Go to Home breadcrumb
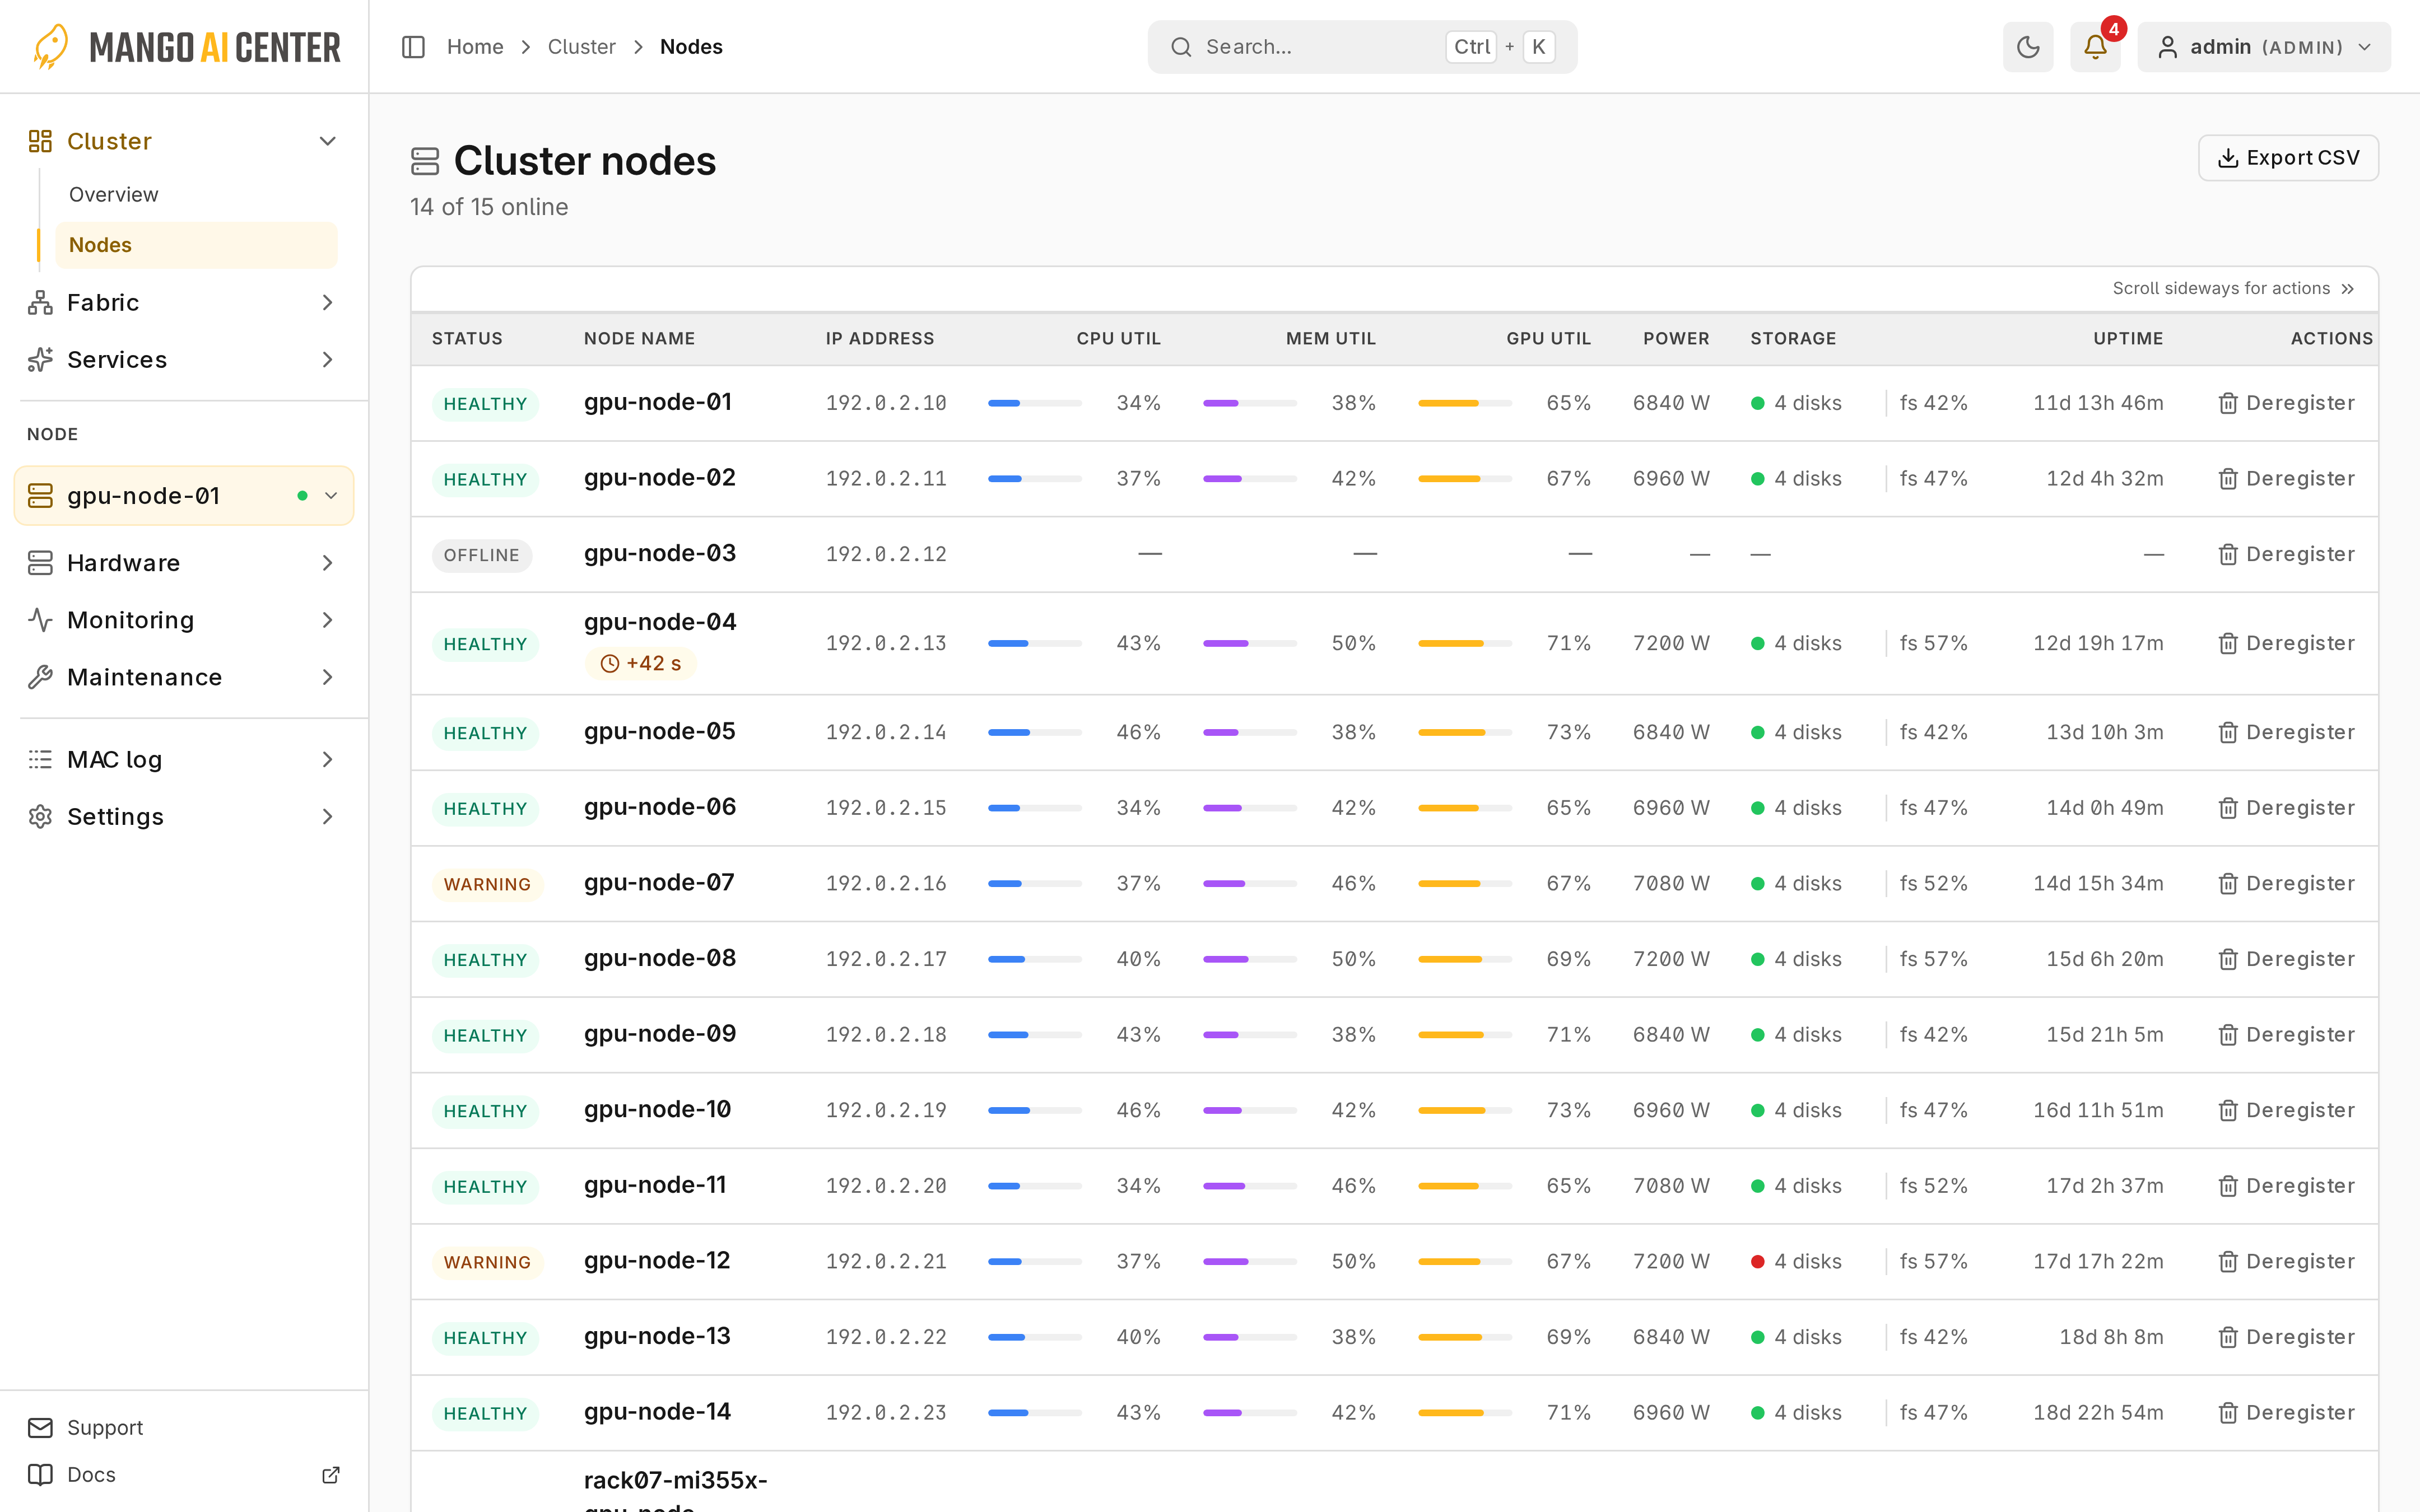 pos(475,47)
